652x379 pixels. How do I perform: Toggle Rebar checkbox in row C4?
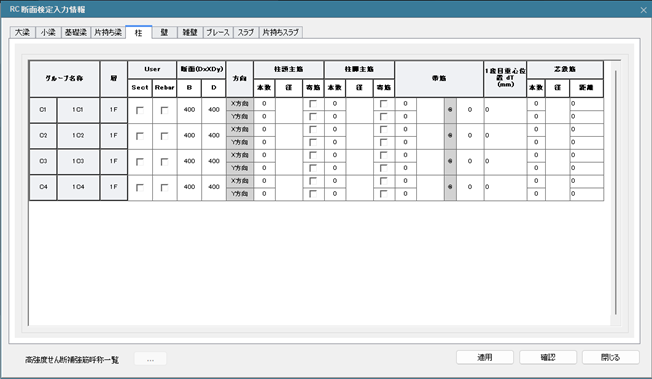point(165,188)
